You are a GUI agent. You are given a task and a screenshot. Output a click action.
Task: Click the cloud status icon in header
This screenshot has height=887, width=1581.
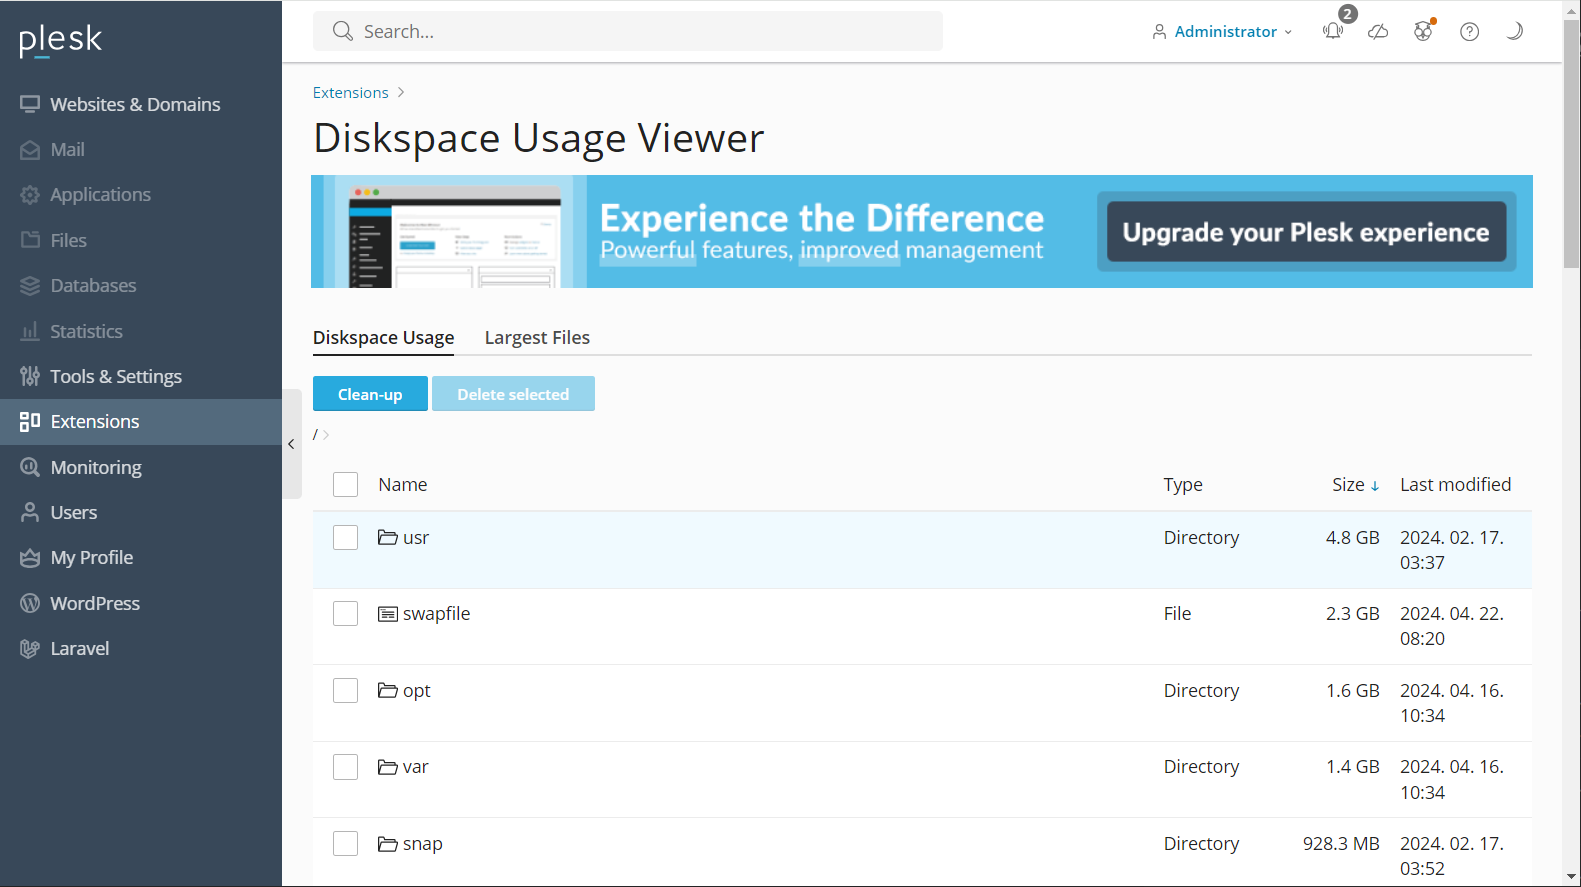pyautogui.click(x=1378, y=31)
